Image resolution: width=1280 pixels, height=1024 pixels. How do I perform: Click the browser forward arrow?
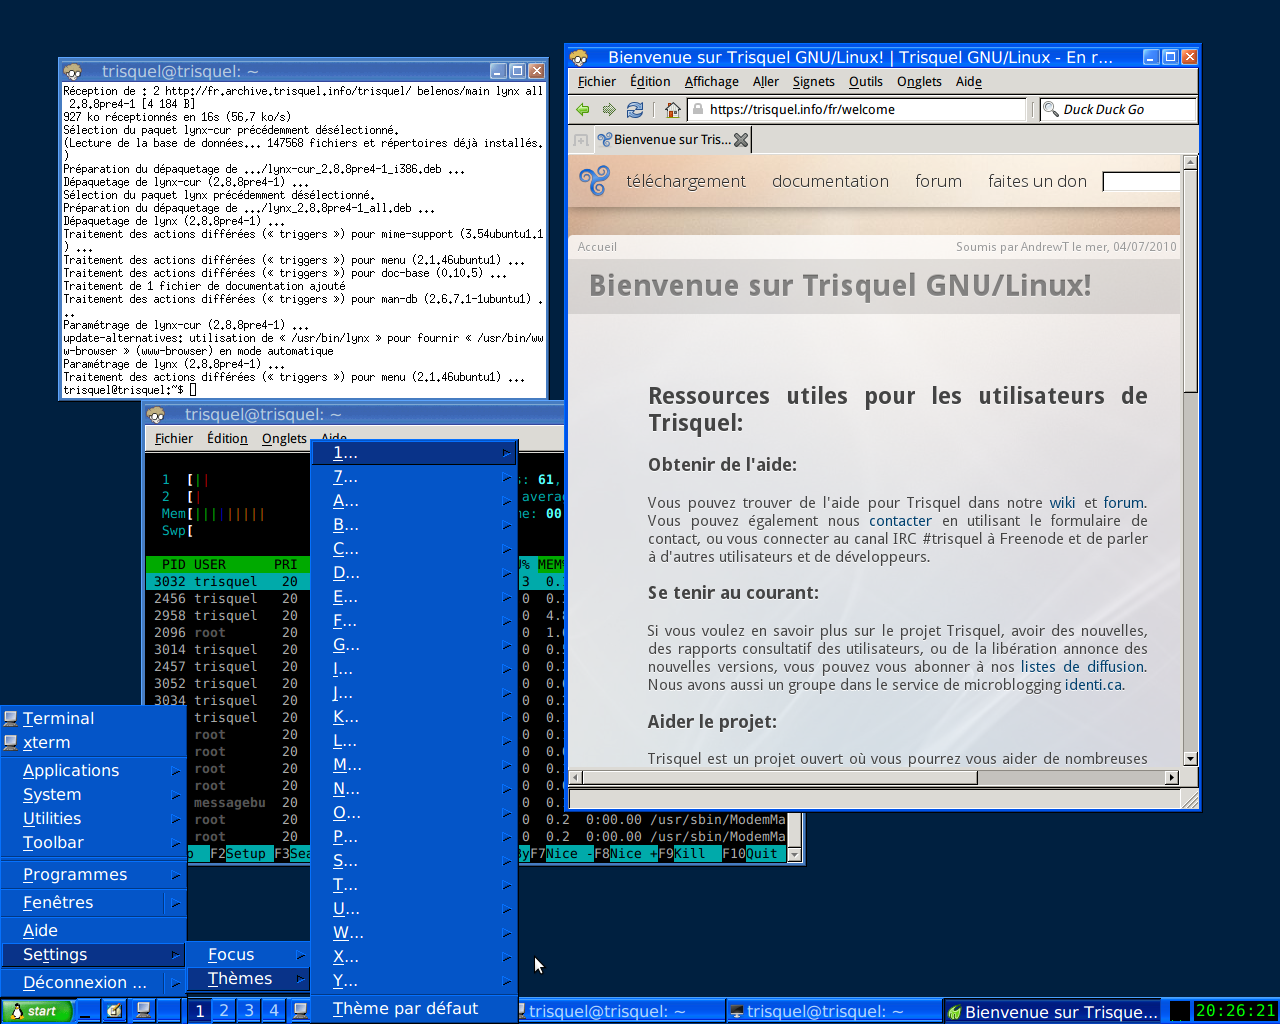[609, 109]
